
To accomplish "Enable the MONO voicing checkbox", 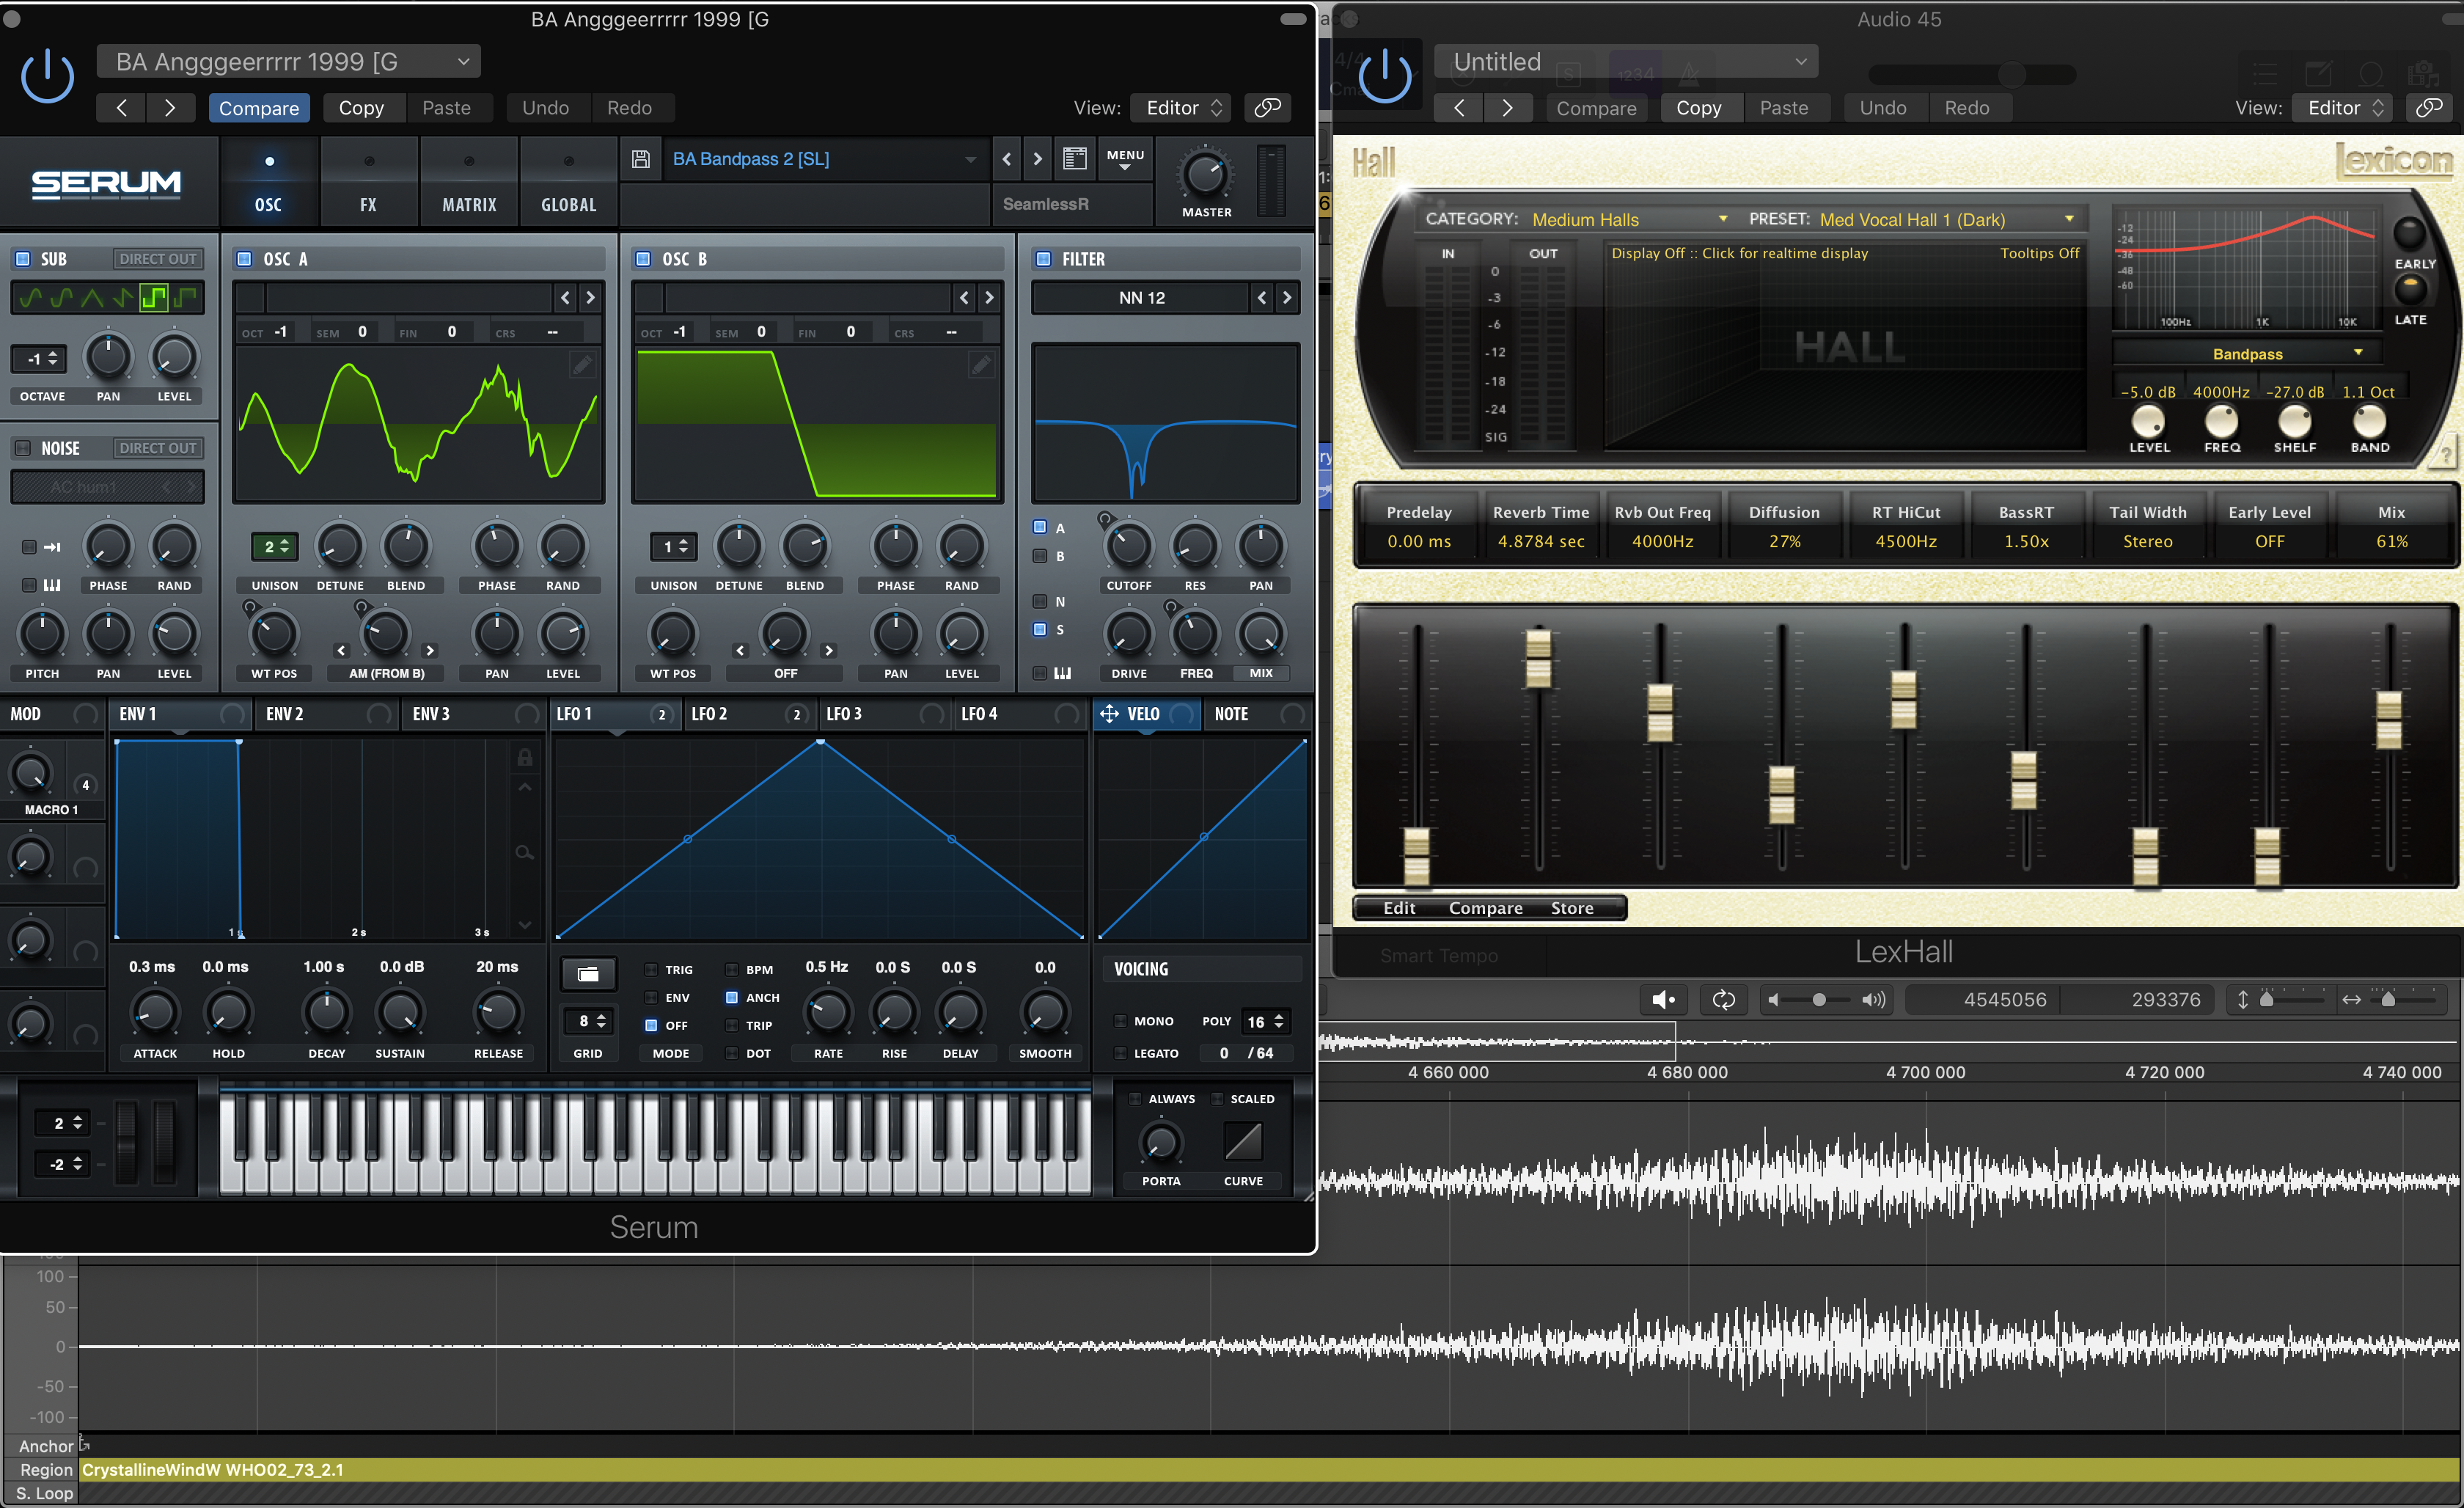I will pos(1120,1021).
